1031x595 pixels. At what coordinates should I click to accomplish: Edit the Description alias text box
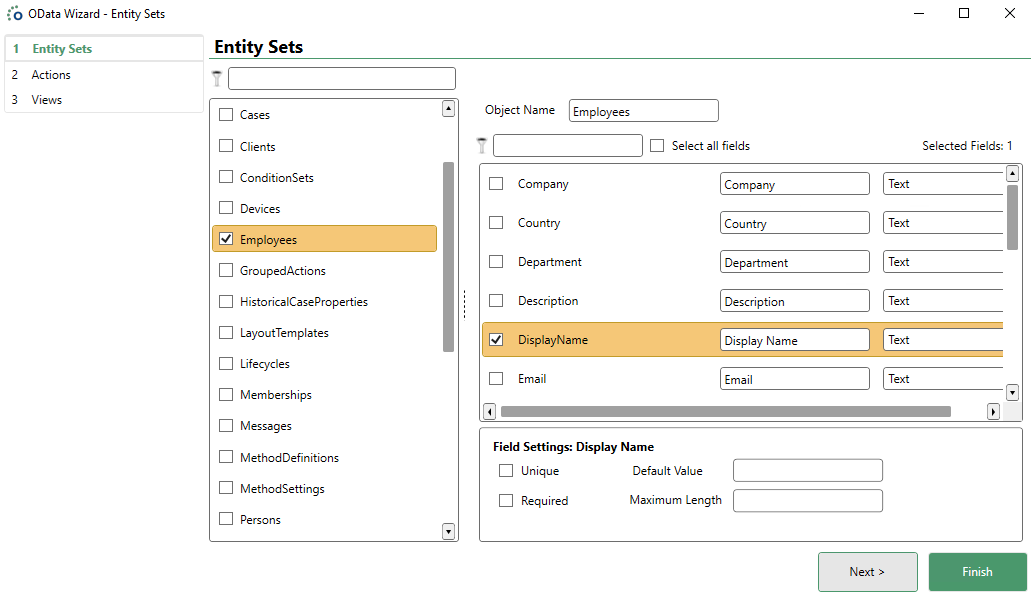click(795, 301)
